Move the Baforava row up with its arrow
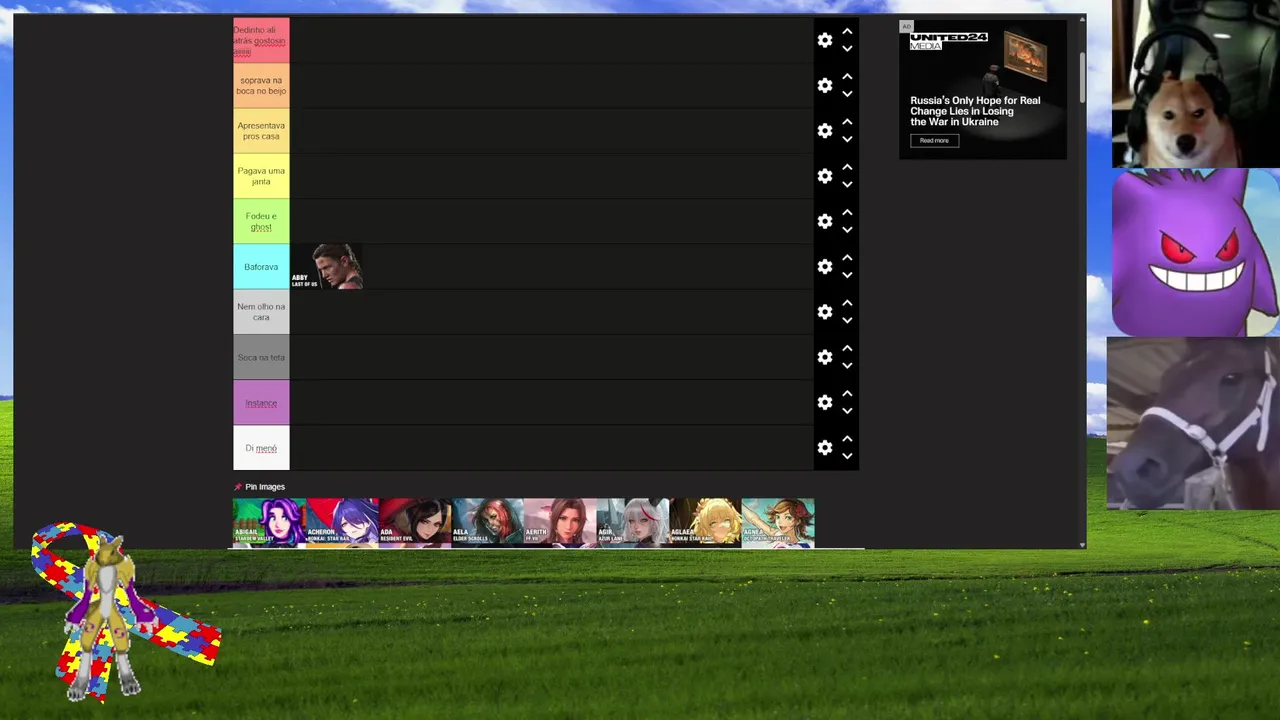This screenshot has width=1280, height=720. pyautogui.click(x=847, y=258)
